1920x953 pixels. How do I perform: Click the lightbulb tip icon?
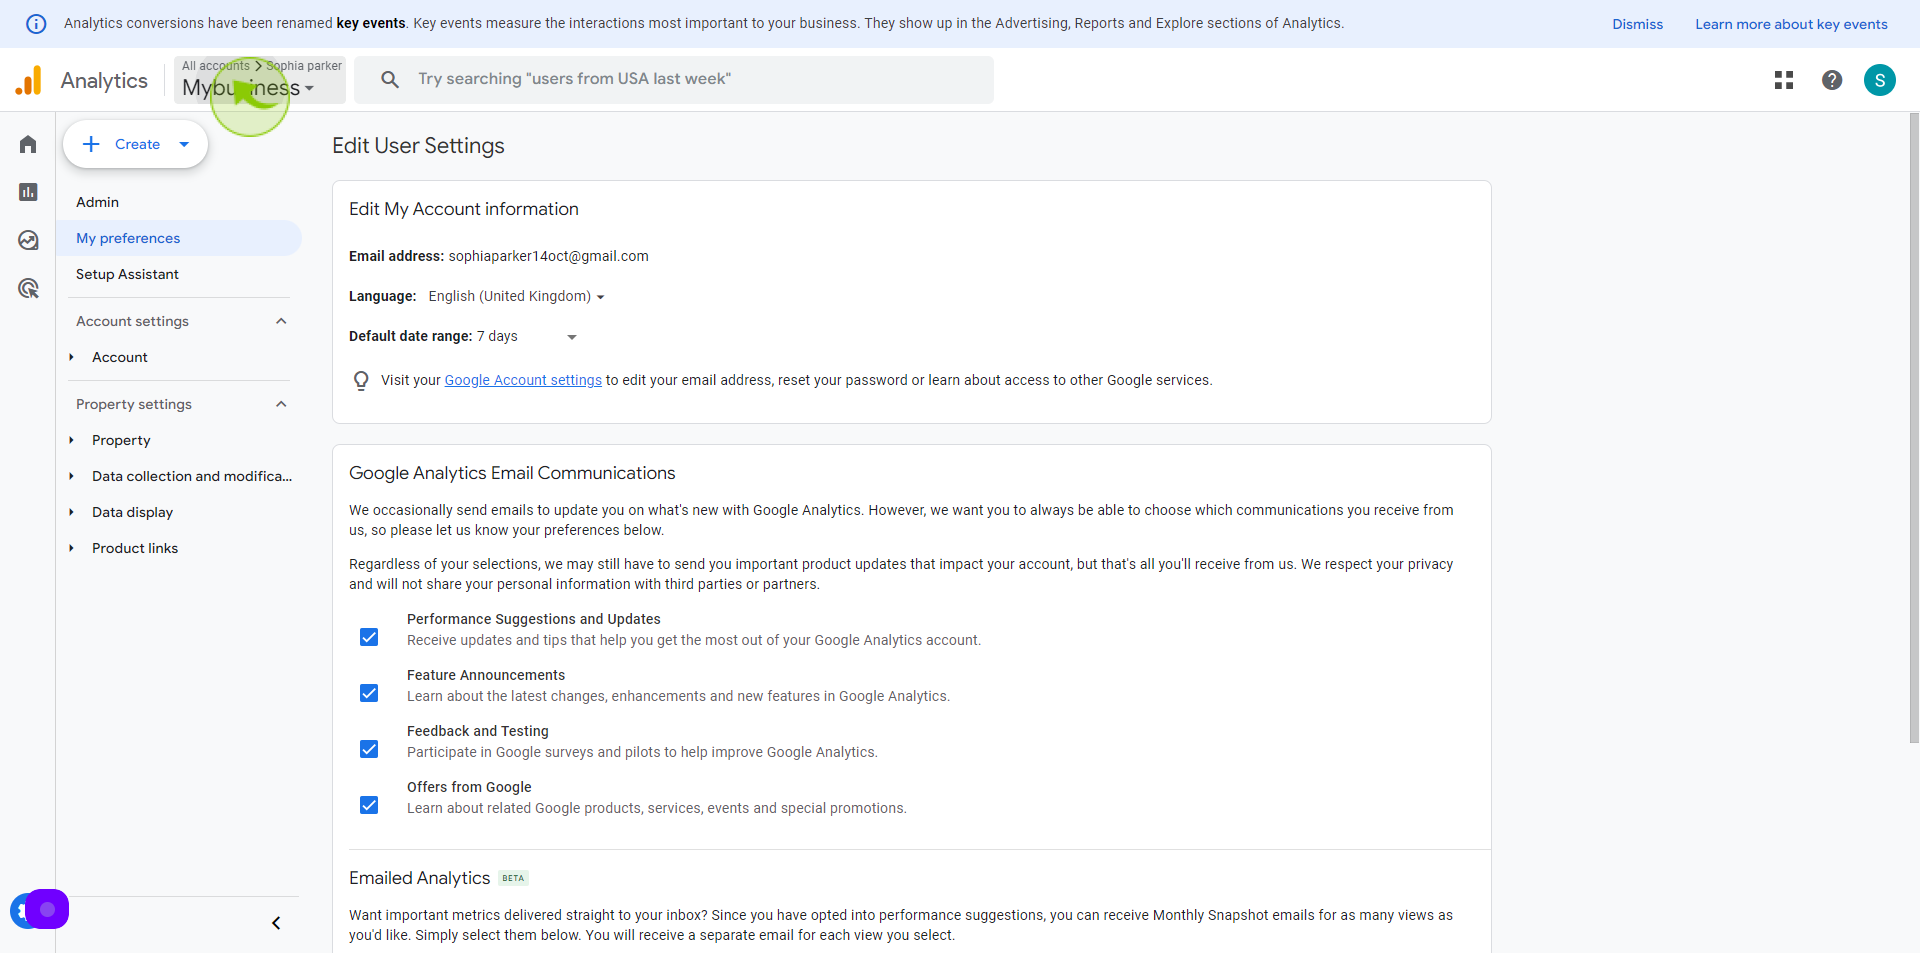[361, 381]
